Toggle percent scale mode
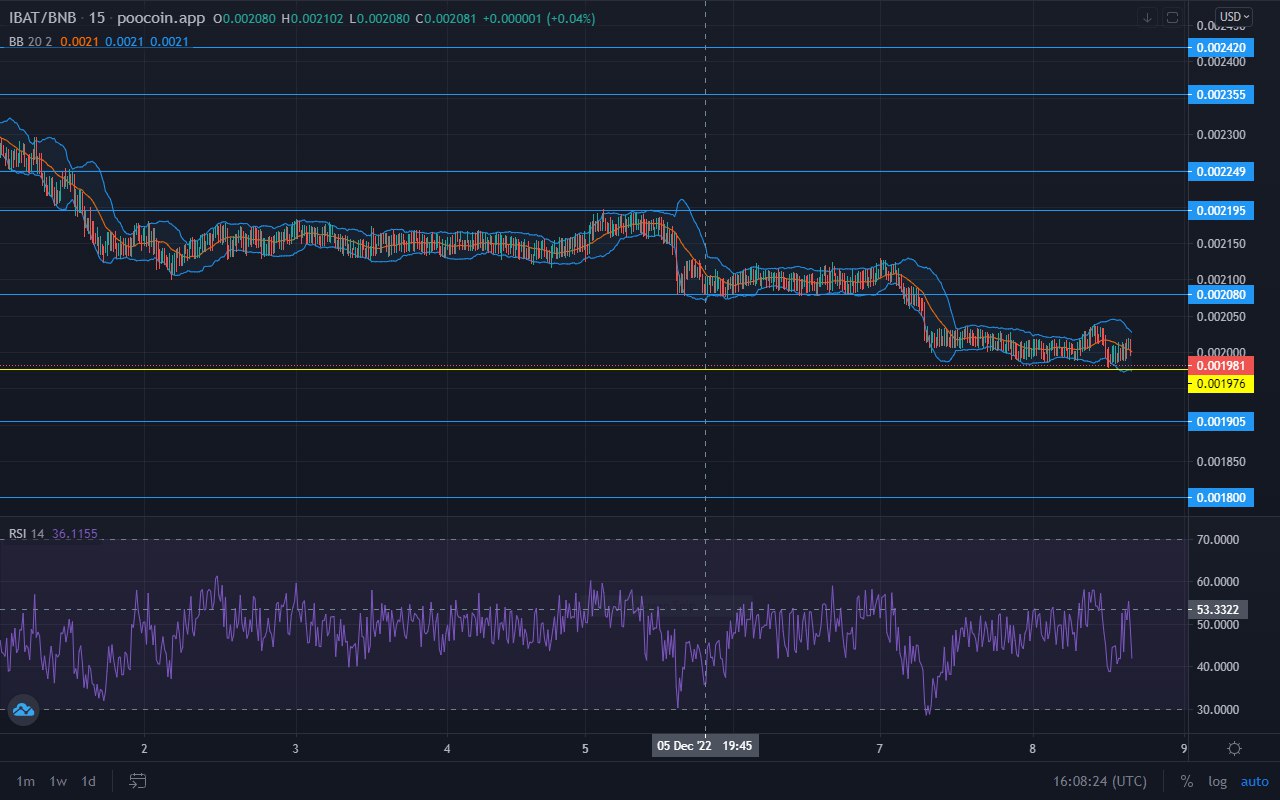Screen dimensions: 1280x800 point(1187,781)
